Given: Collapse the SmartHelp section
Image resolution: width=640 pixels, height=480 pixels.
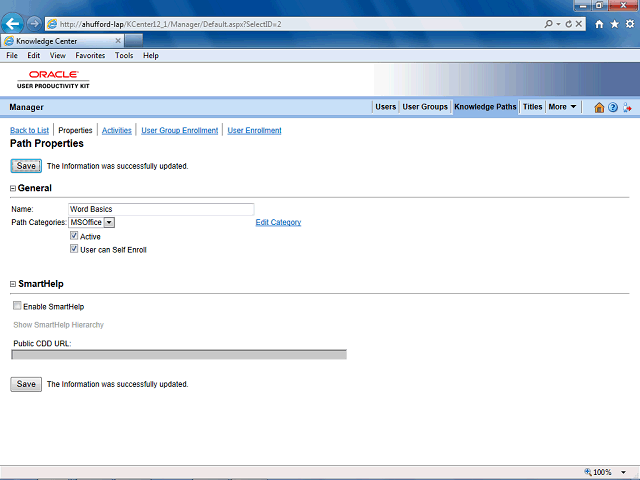Looking at the screenshot, I should [x=13, y=284].
